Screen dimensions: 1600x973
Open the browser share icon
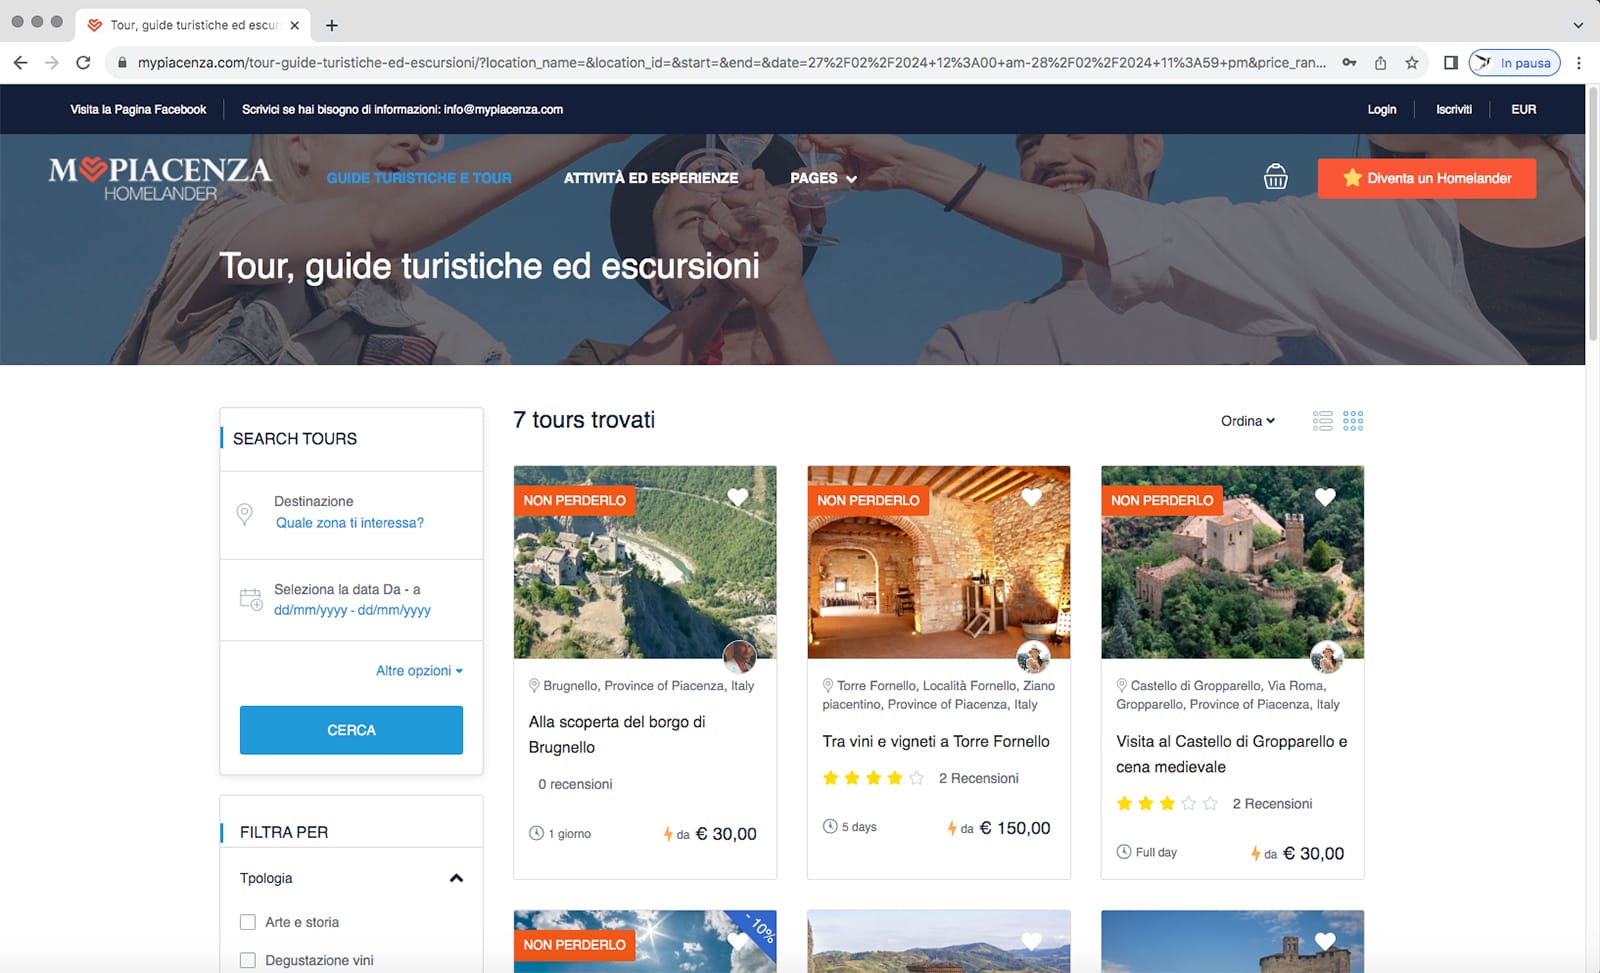pos(1380,62)
